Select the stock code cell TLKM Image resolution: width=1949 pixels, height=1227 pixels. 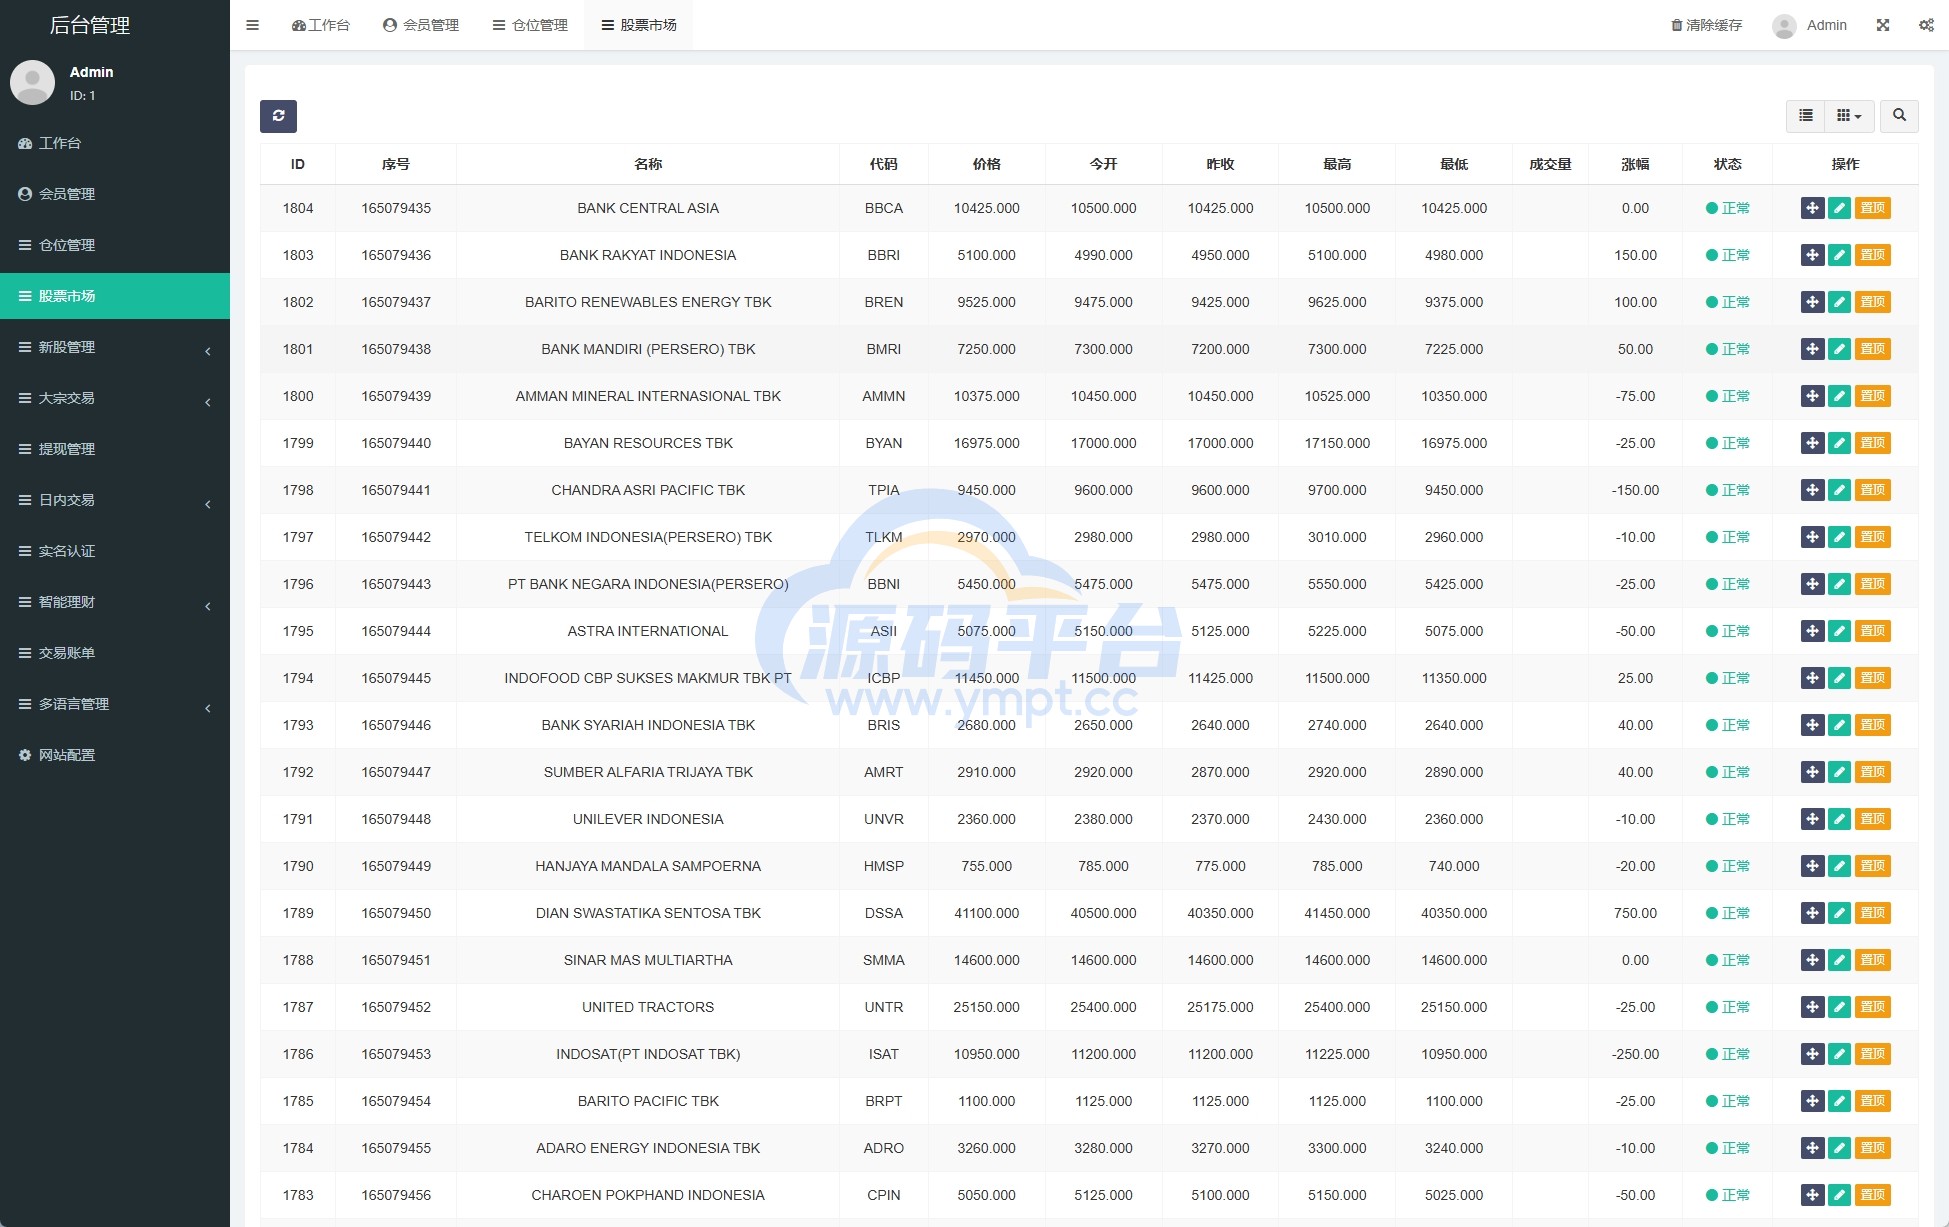click(884, 537)
